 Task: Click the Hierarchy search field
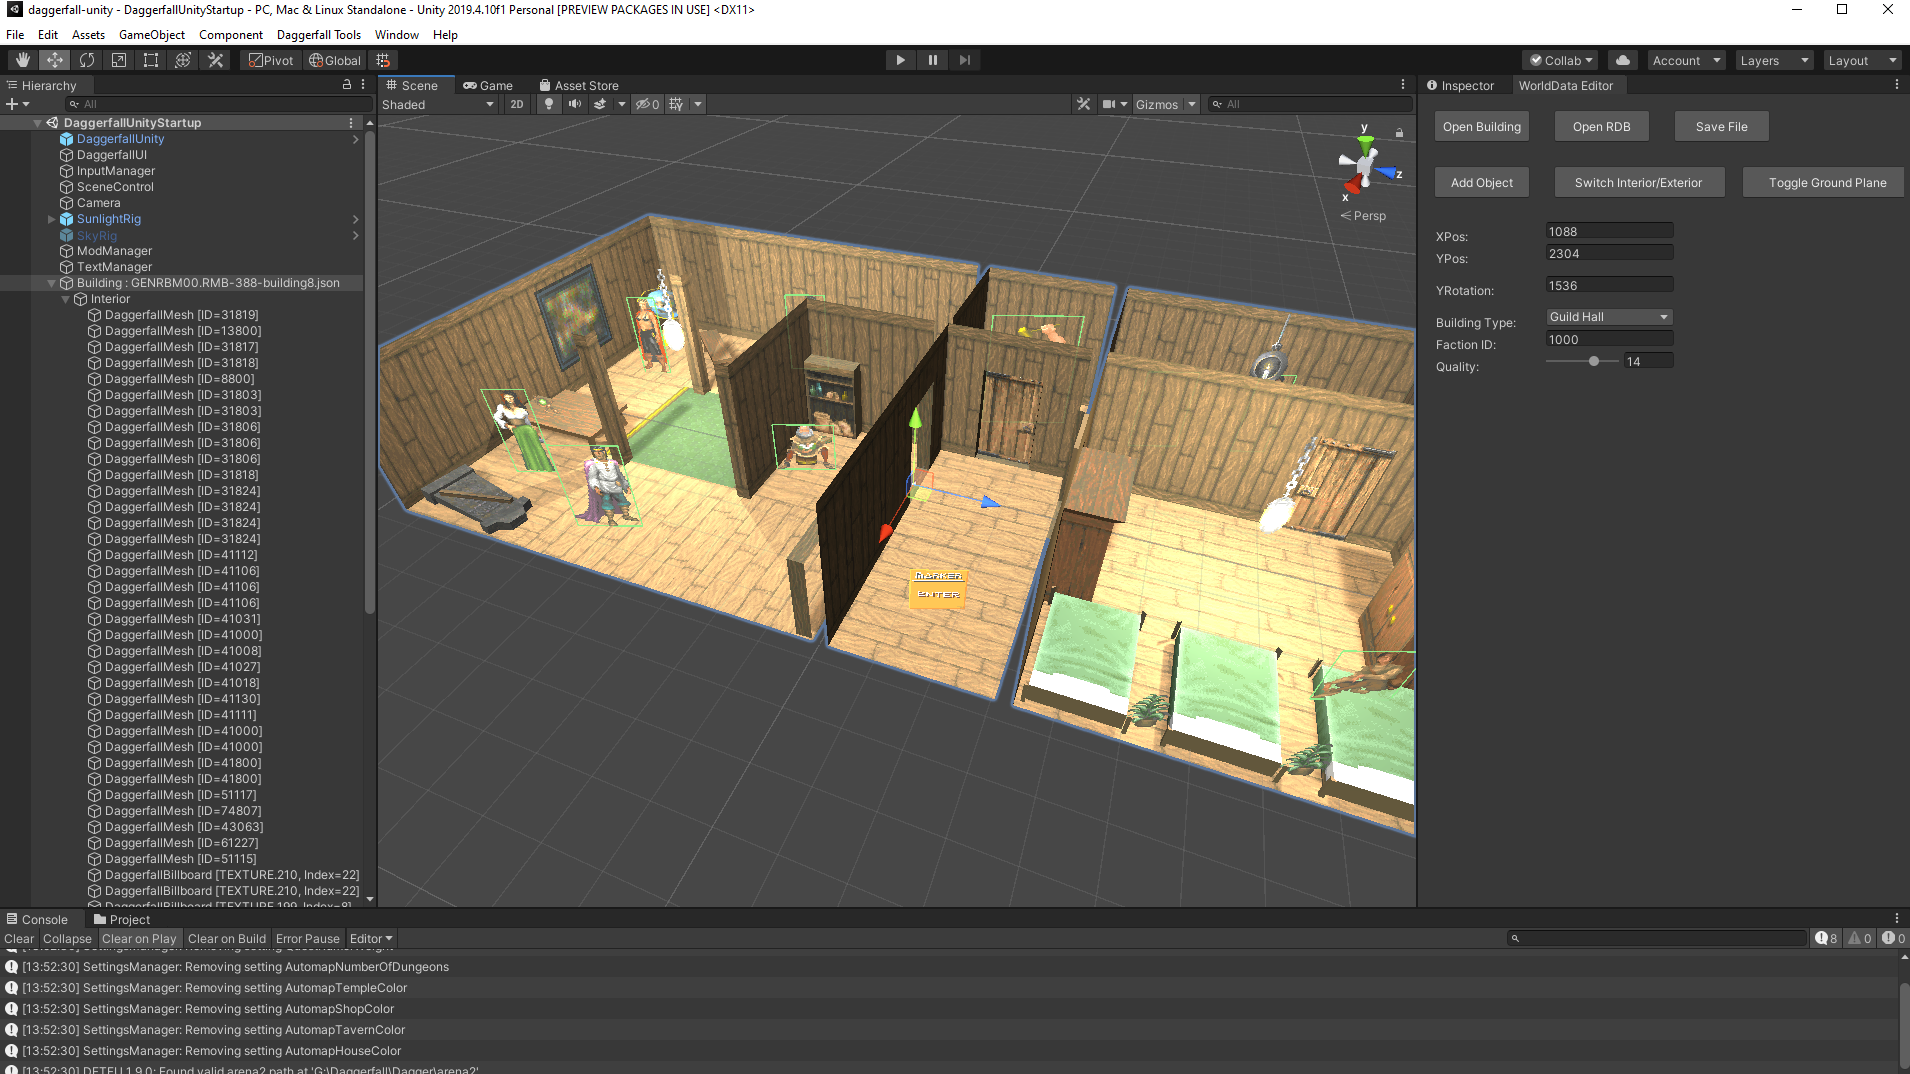click(218, 104)
